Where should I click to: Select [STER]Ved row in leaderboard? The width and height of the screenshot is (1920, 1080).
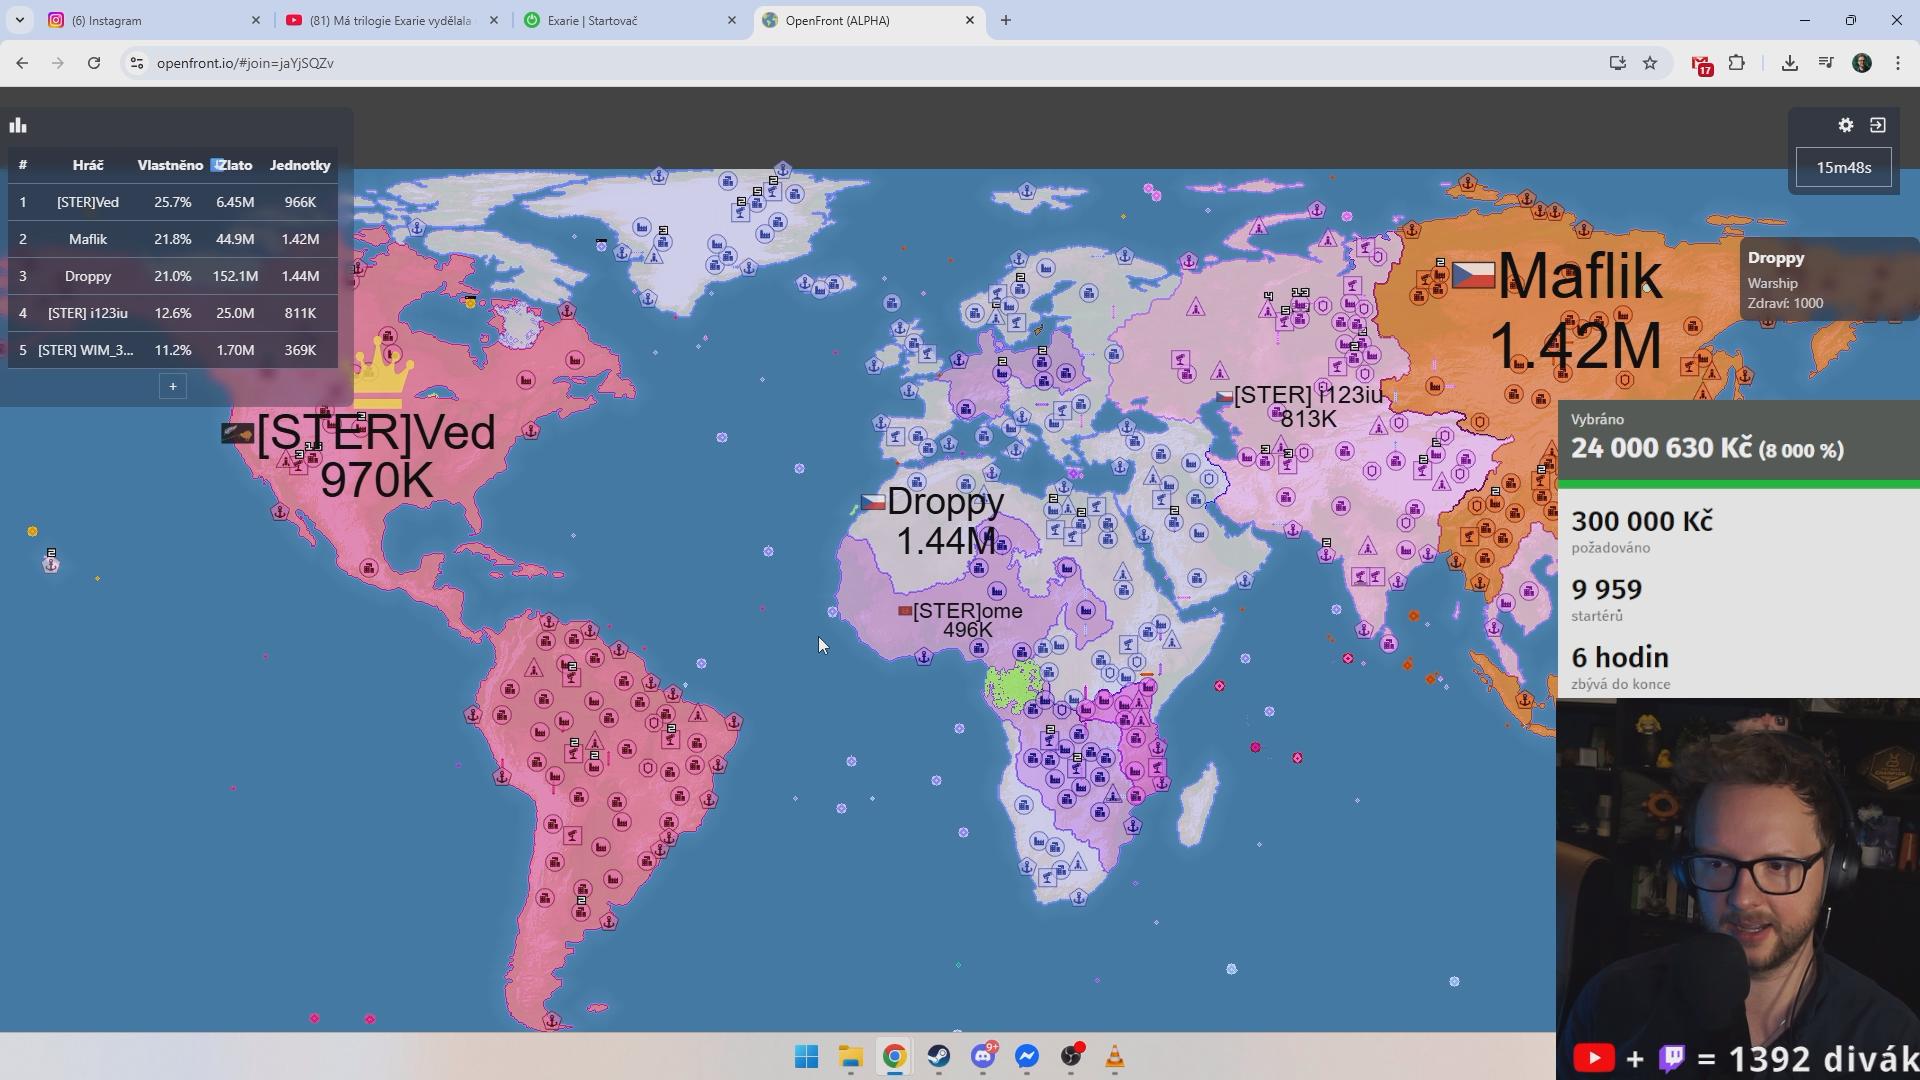click(x=88, y=202)
